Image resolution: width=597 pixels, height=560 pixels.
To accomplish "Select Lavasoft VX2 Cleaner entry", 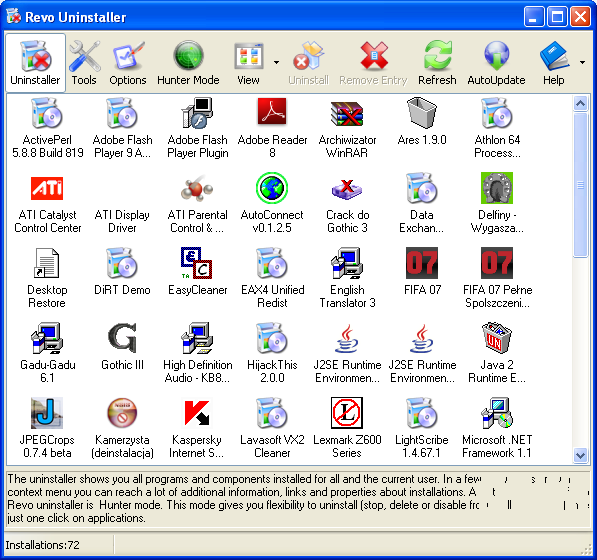I will pyautogui.click(x=272, y=428).
